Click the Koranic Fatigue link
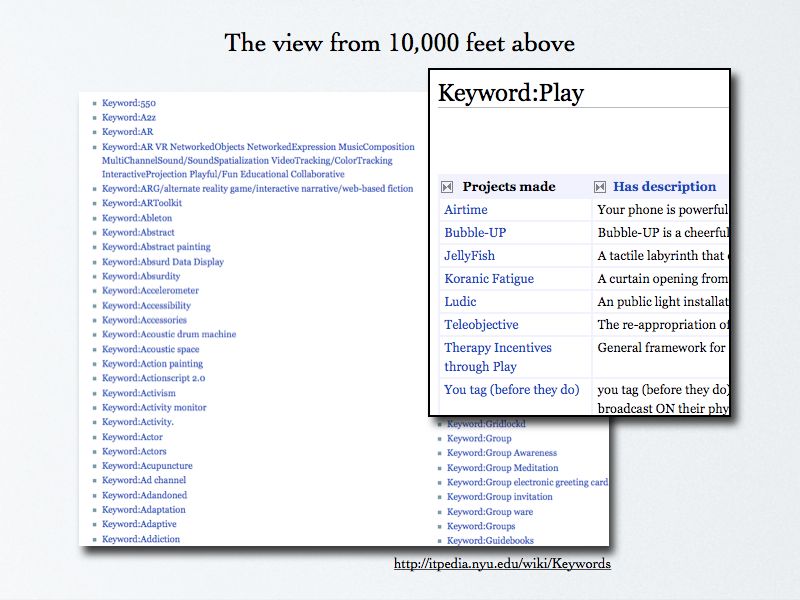 [x=489, y=279]
